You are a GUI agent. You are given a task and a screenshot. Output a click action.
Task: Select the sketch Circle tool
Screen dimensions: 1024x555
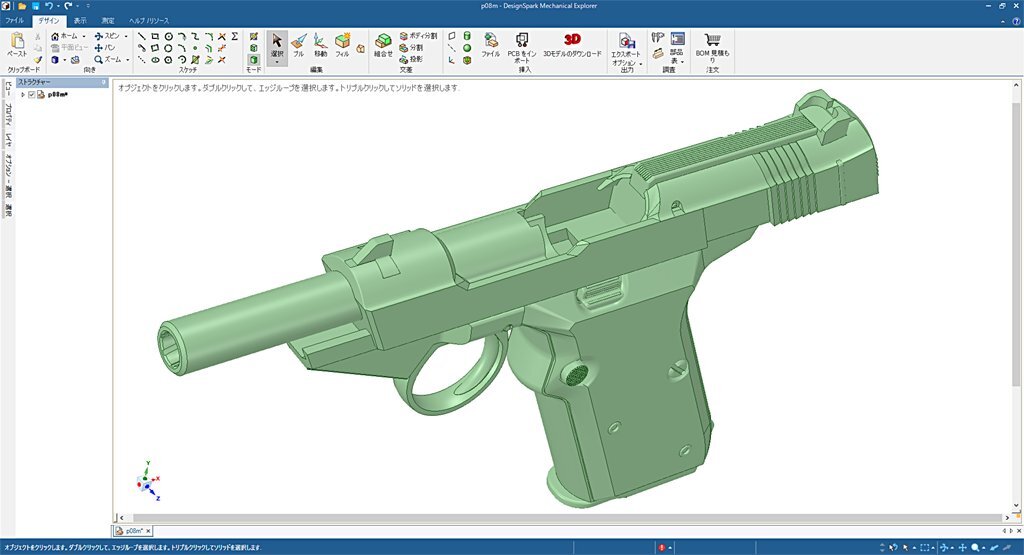(168, 37)
